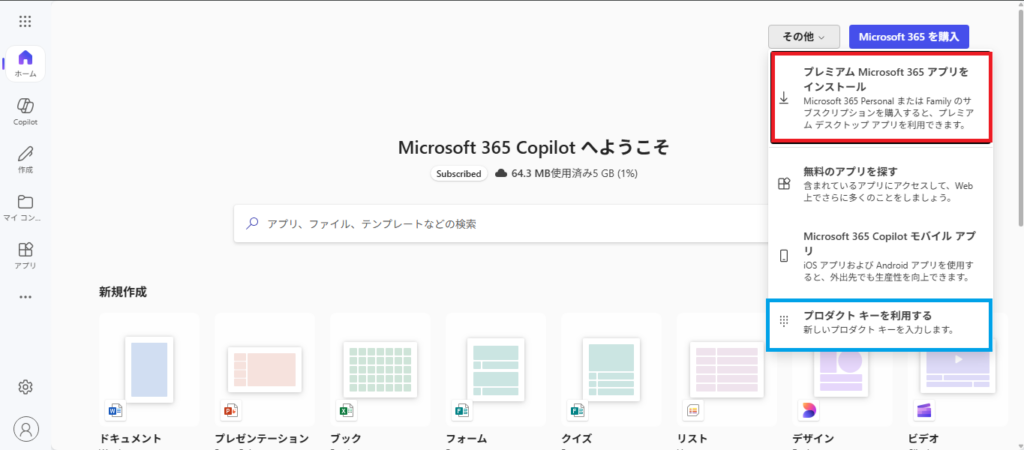Click the apps icon beside 無料のアプリを探す
The height and width of the screenshot is (450, 1024).
point(784,184)
